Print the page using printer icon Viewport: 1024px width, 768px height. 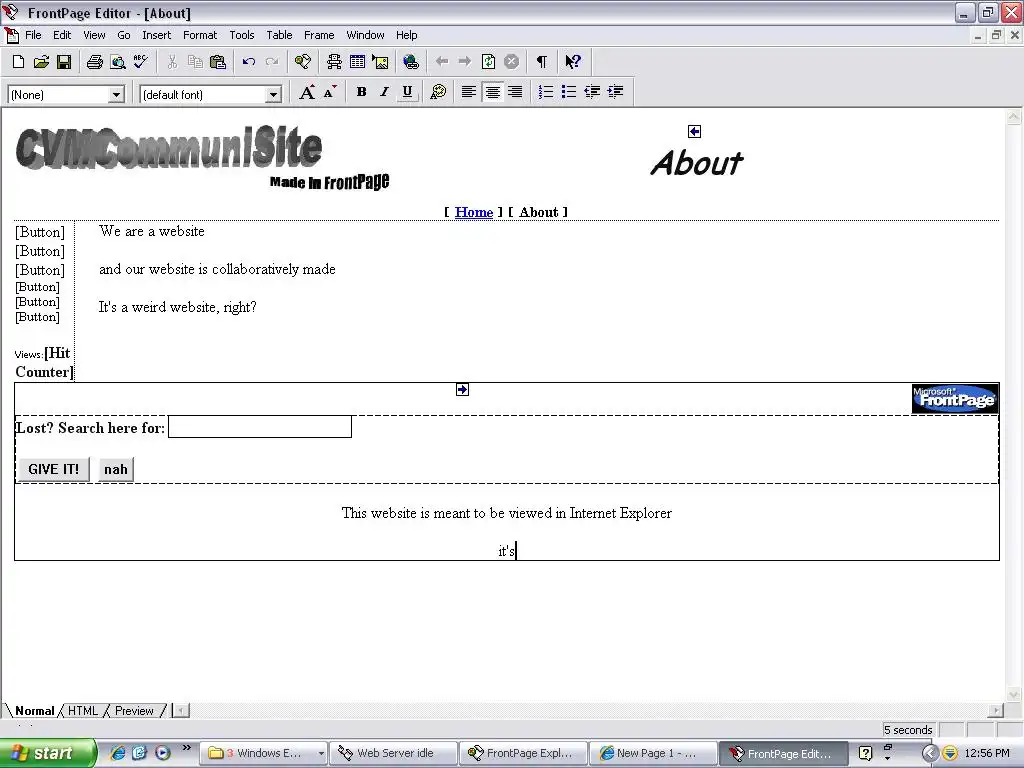coord(95,62)
